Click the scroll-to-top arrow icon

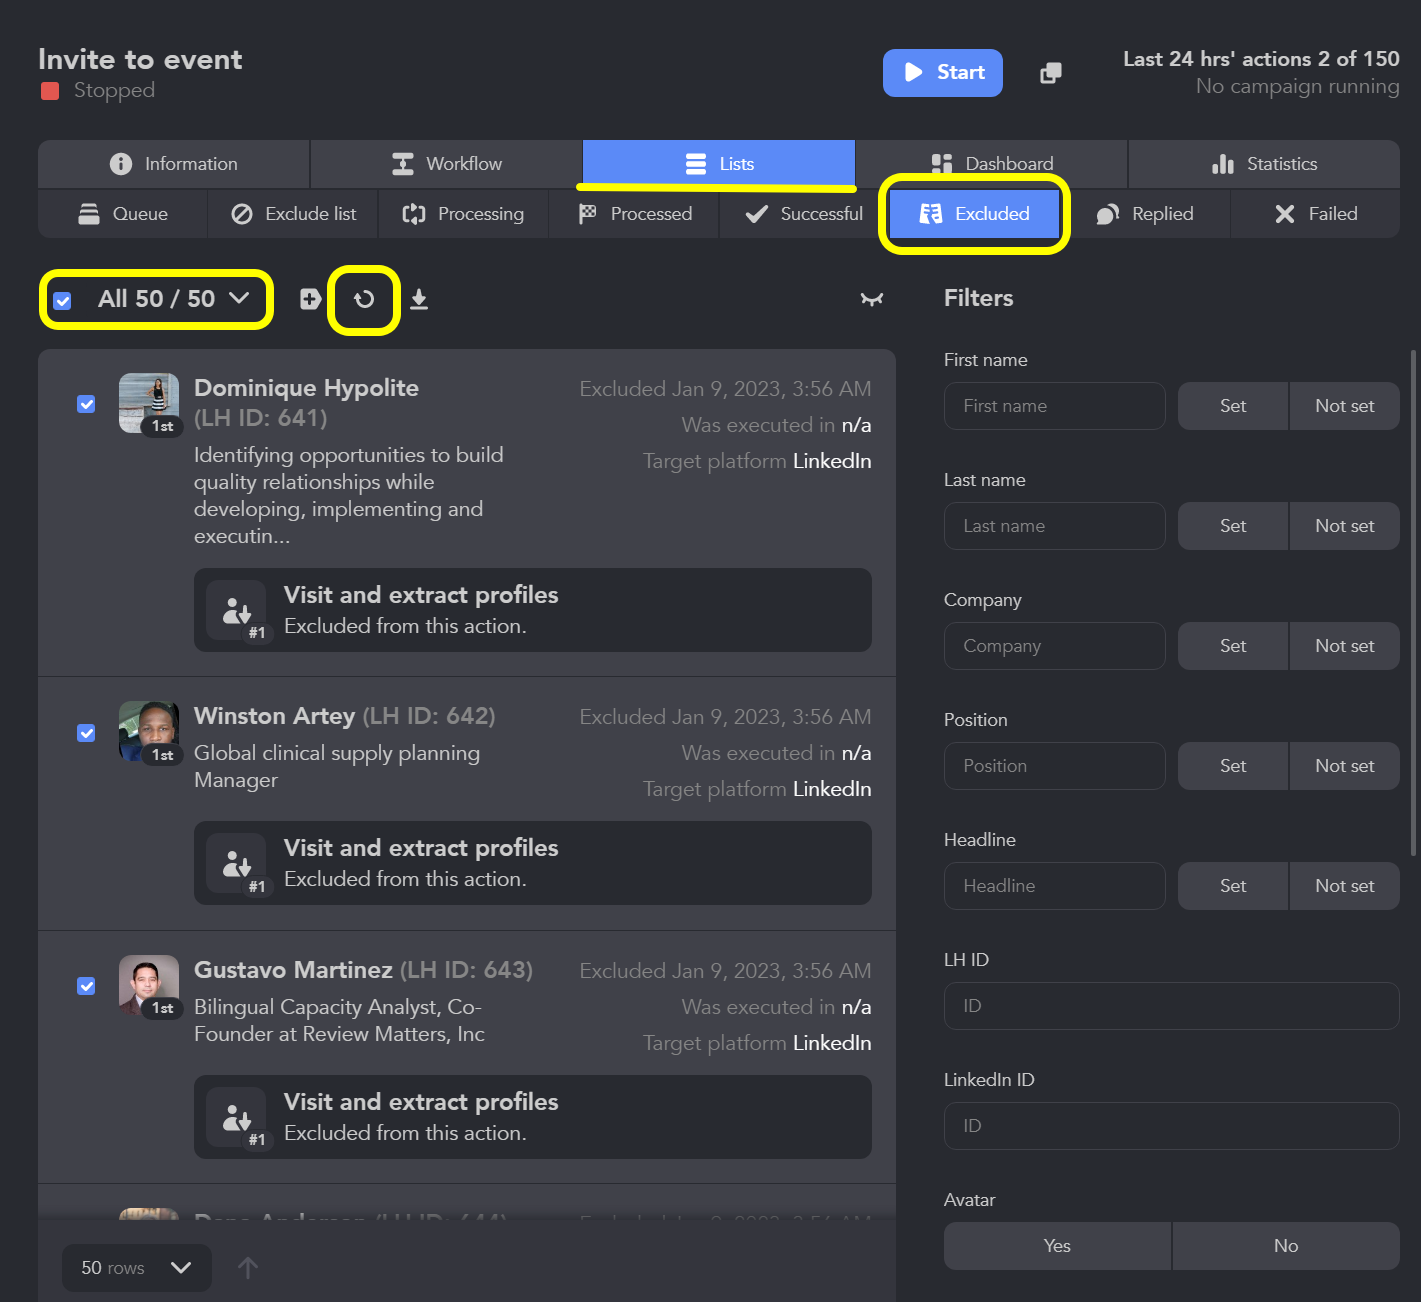(248, 1268)
